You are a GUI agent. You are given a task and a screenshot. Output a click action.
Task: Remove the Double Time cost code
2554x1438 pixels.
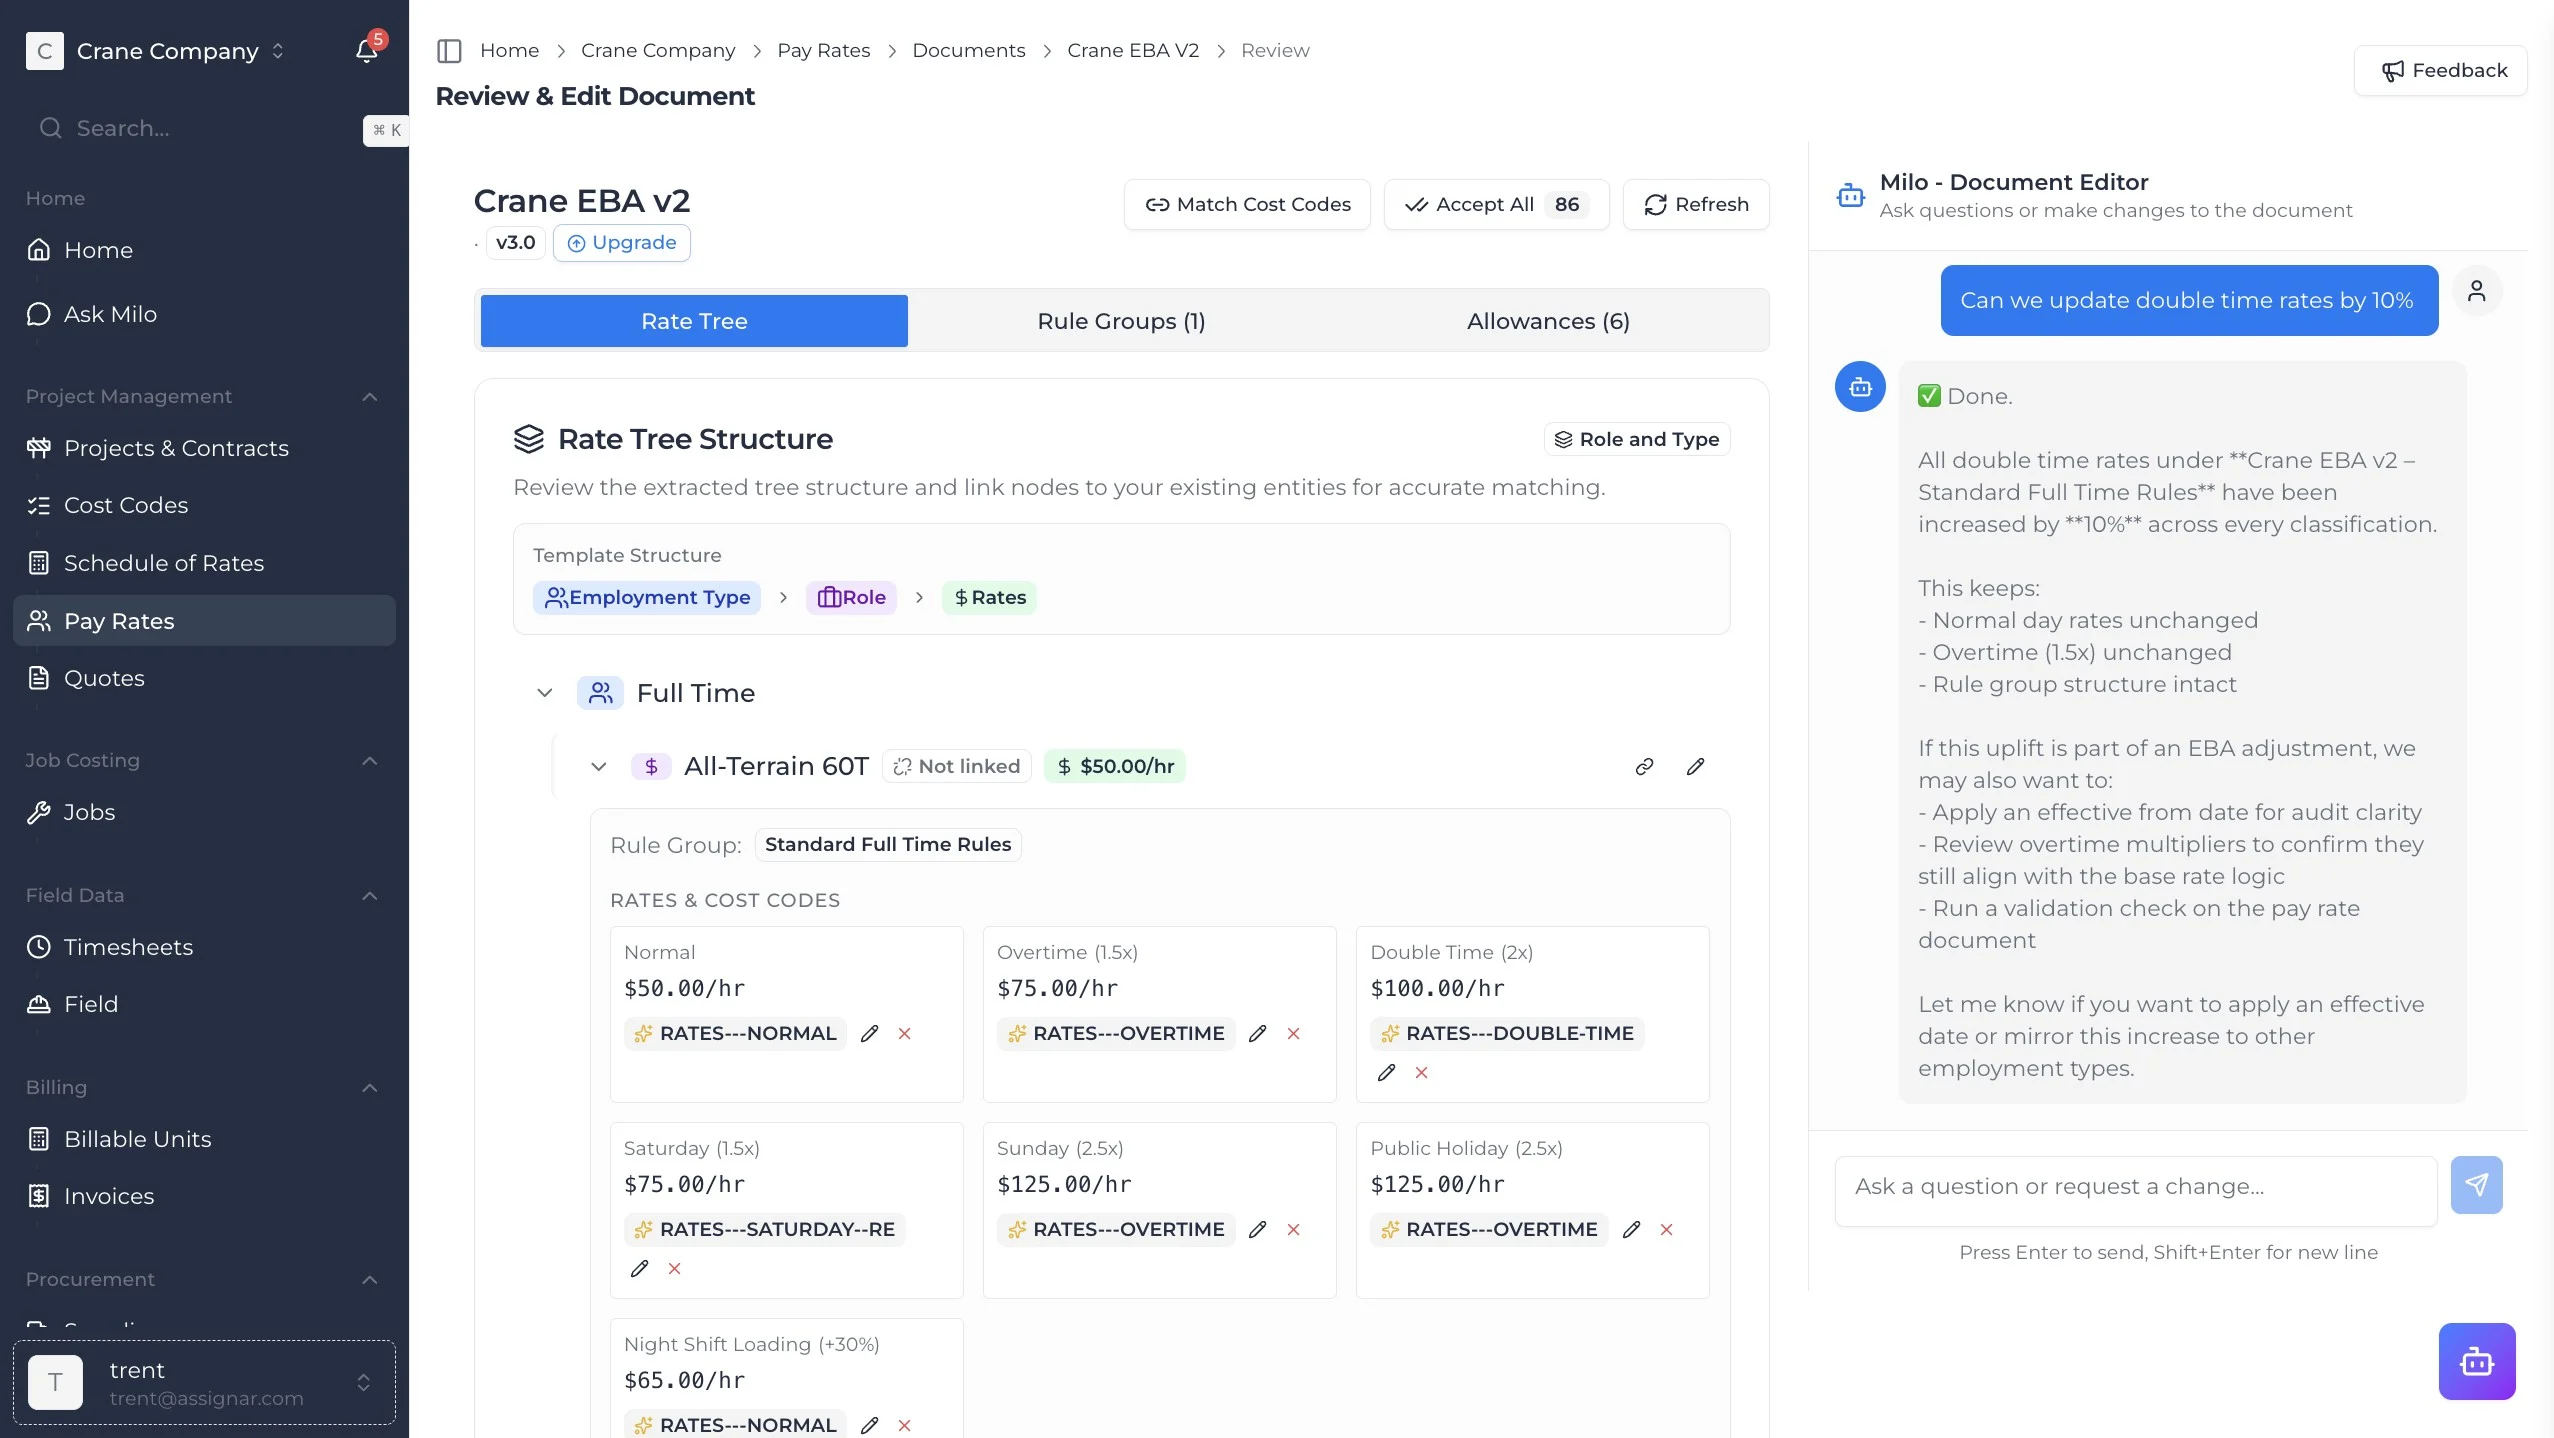click(1421, 1073)
